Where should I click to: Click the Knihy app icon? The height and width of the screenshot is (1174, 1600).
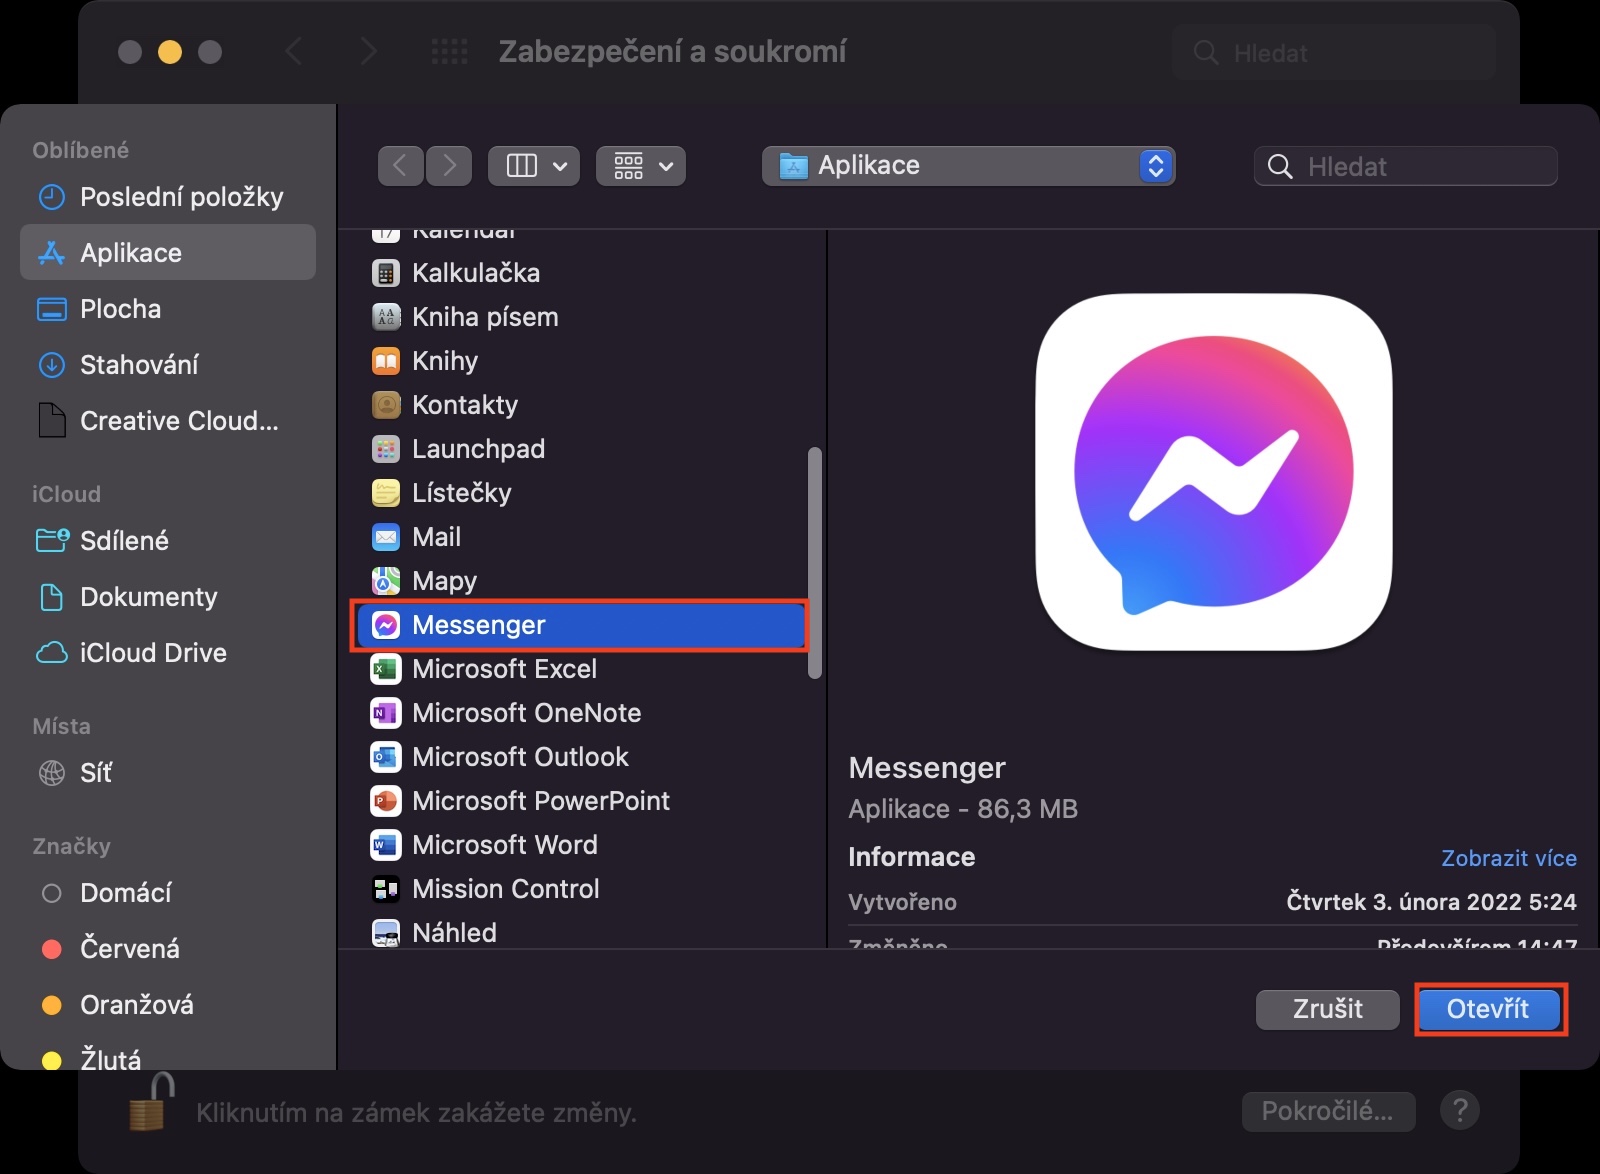(x=386, y=361)
